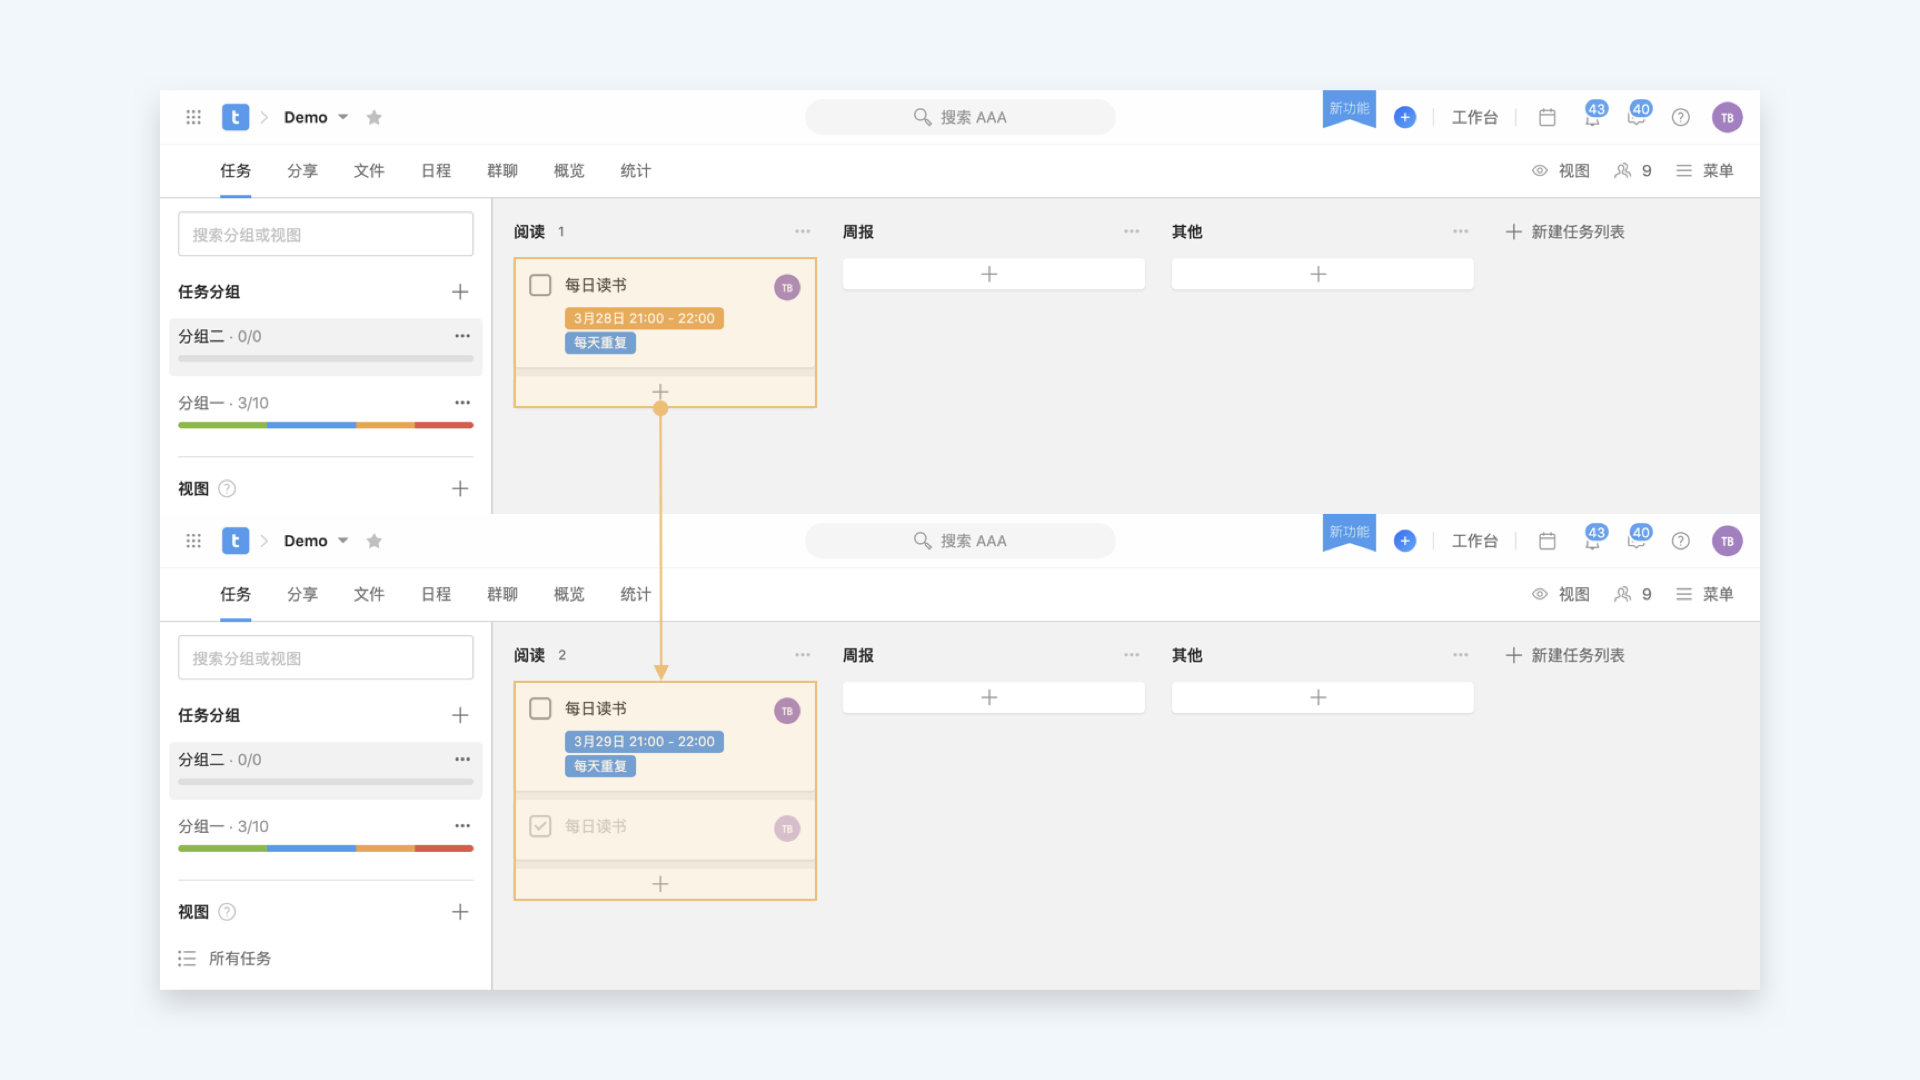Open the app grid launcher icon

click(193, 117)
